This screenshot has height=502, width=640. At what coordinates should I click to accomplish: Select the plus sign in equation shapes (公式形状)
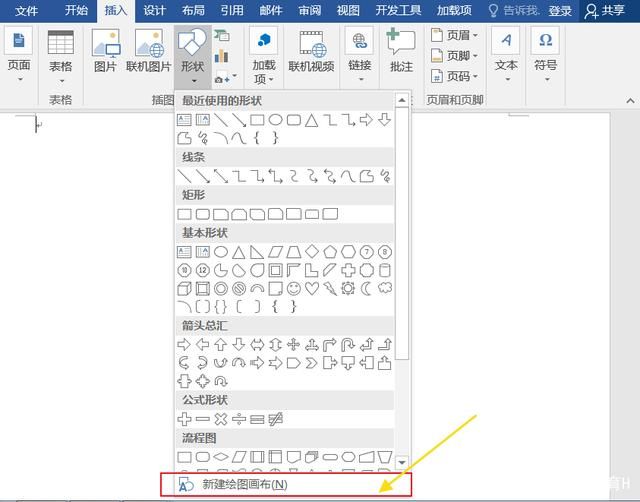tap(184, 419)
